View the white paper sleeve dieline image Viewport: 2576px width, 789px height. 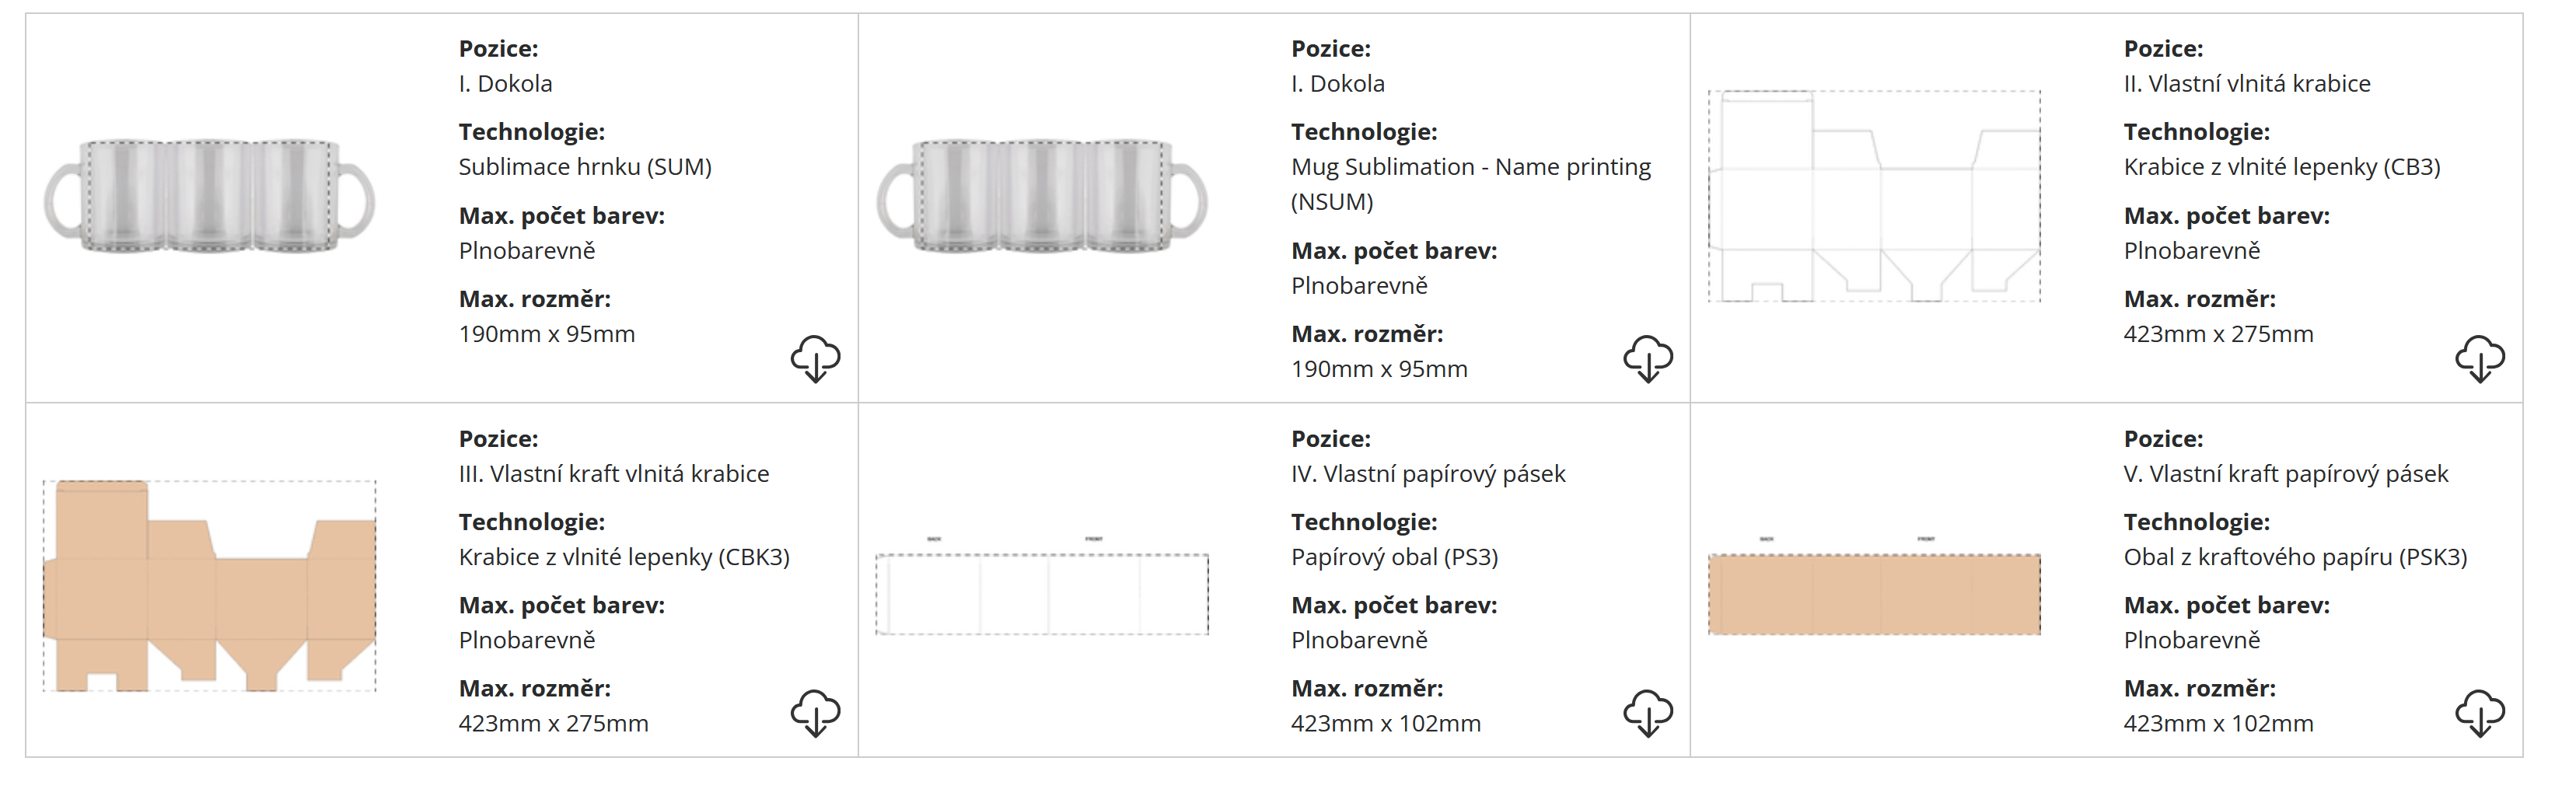click(x=1041, y=593)
